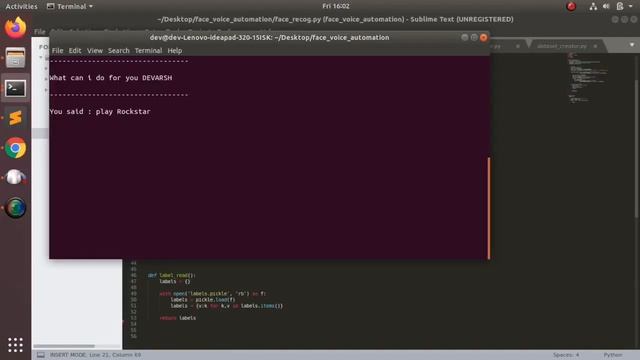Click Spaces: 4 indentation in status bar
The height and width of the screenshot is (360, 640).
coord(566,355)
